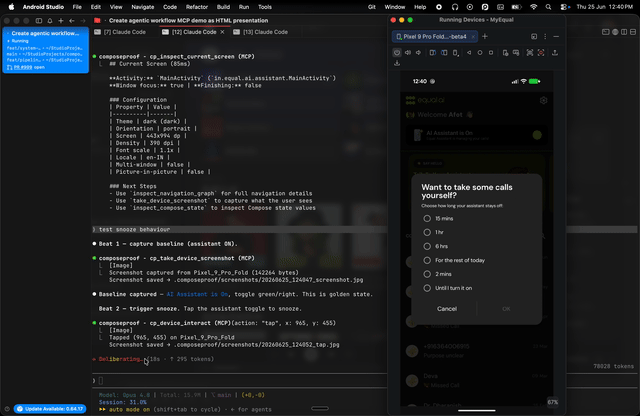Open the File menu
640x416 pixels.
point(77,7)
